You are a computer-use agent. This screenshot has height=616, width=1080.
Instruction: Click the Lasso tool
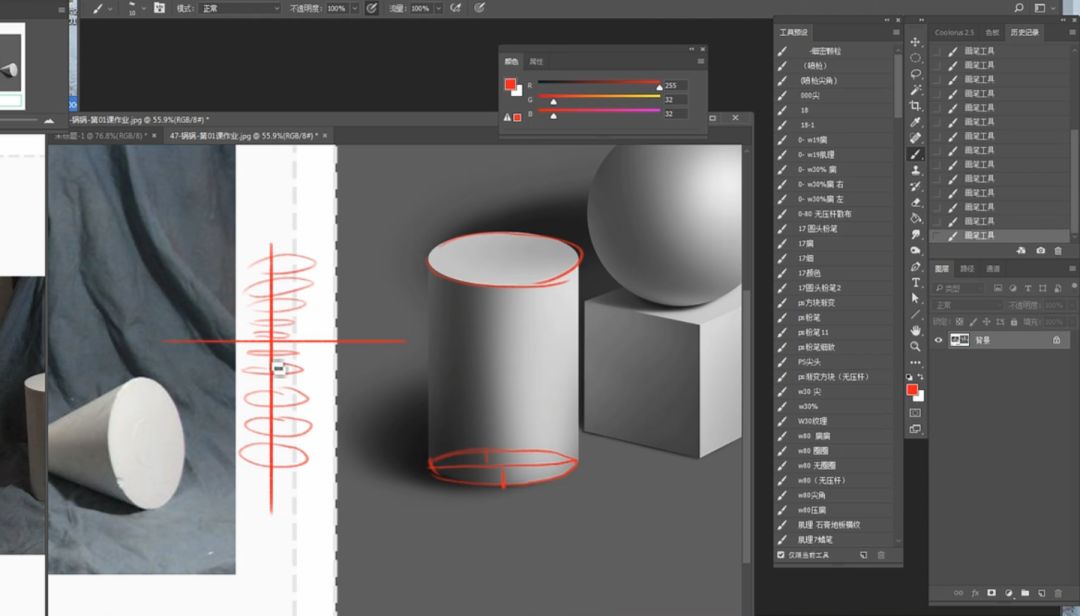915,74
